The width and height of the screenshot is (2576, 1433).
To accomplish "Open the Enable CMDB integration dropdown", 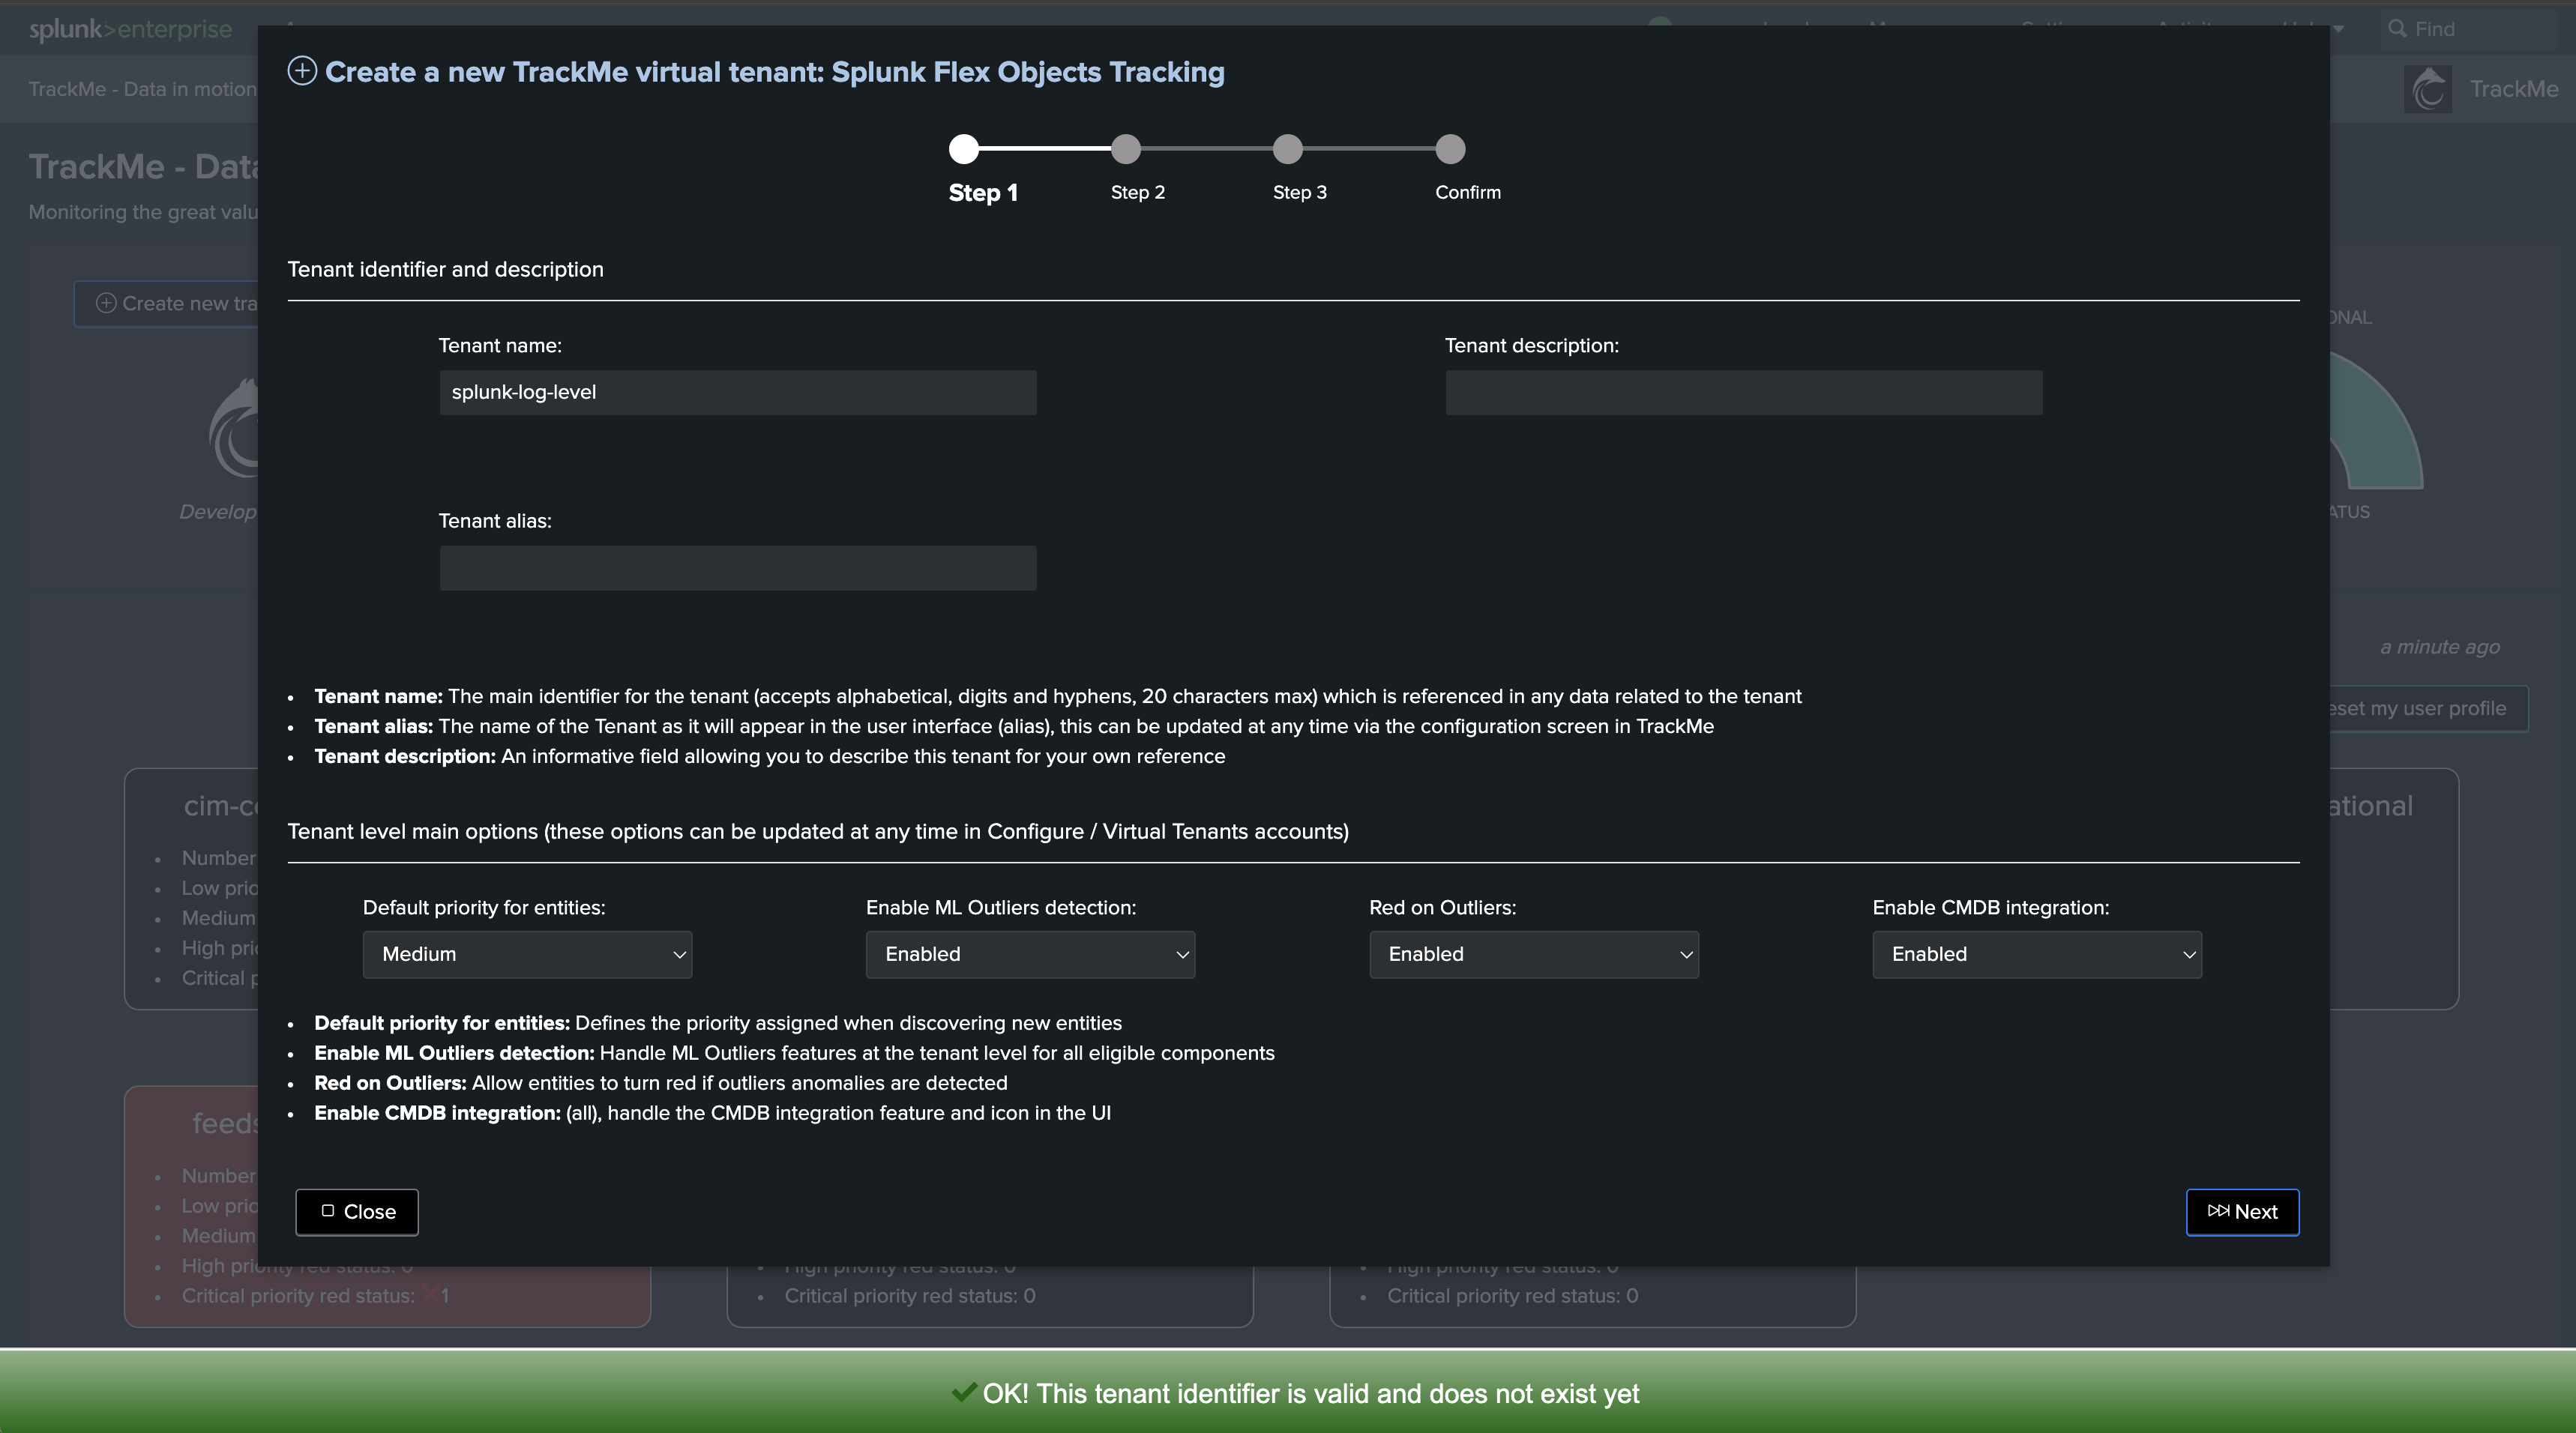I will coord(2037,954).
